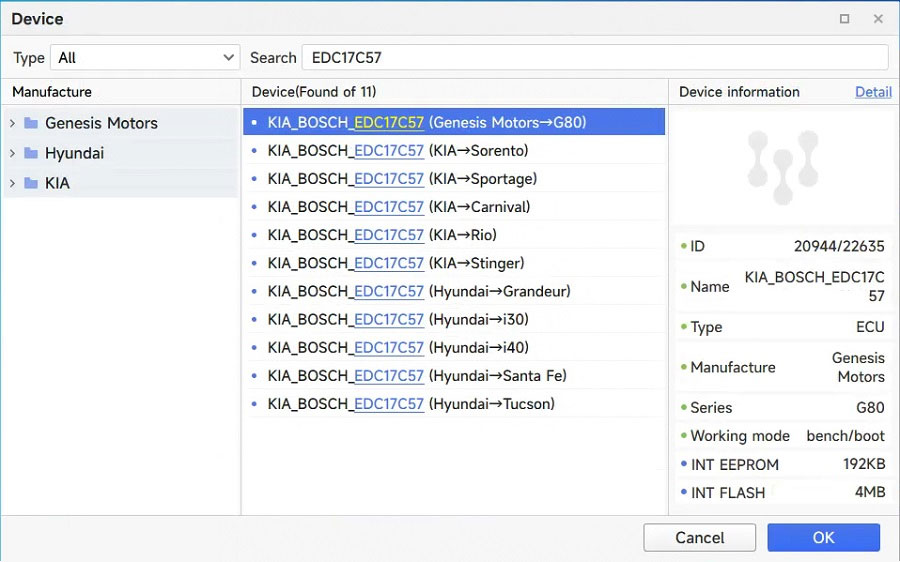The image size is (900, 562).
Task: Click the Genesis Motors folder icon
Action: pyautogui.click(x=31, y=124)
